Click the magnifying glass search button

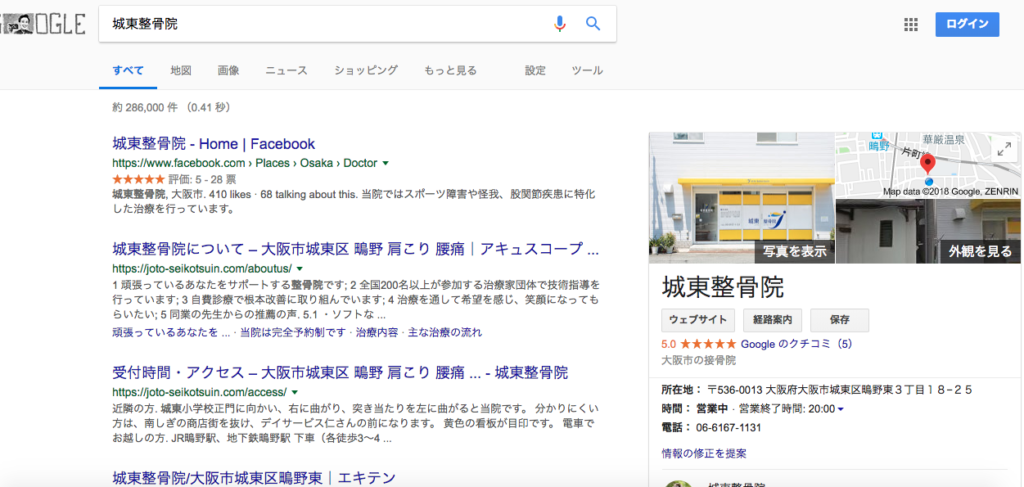point(592,24)
